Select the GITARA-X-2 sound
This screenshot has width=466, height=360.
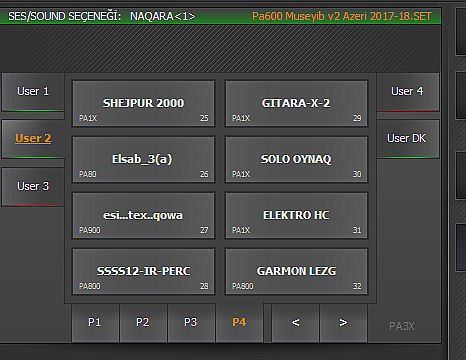[x=296, y=103]
